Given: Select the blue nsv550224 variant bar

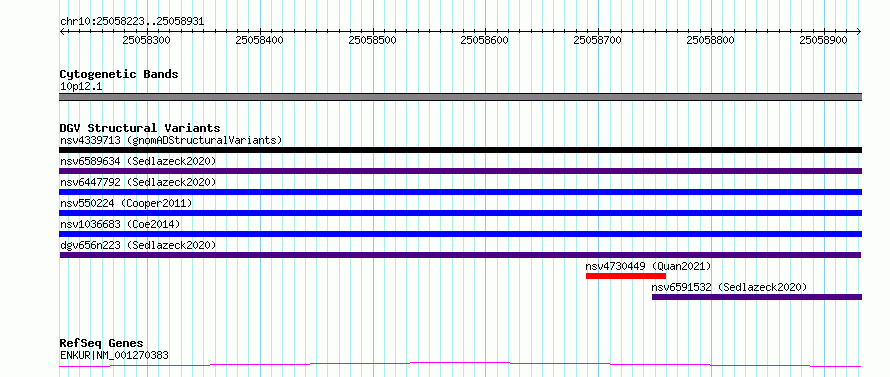Looking at the screenshot, I should tap(461, 213).
